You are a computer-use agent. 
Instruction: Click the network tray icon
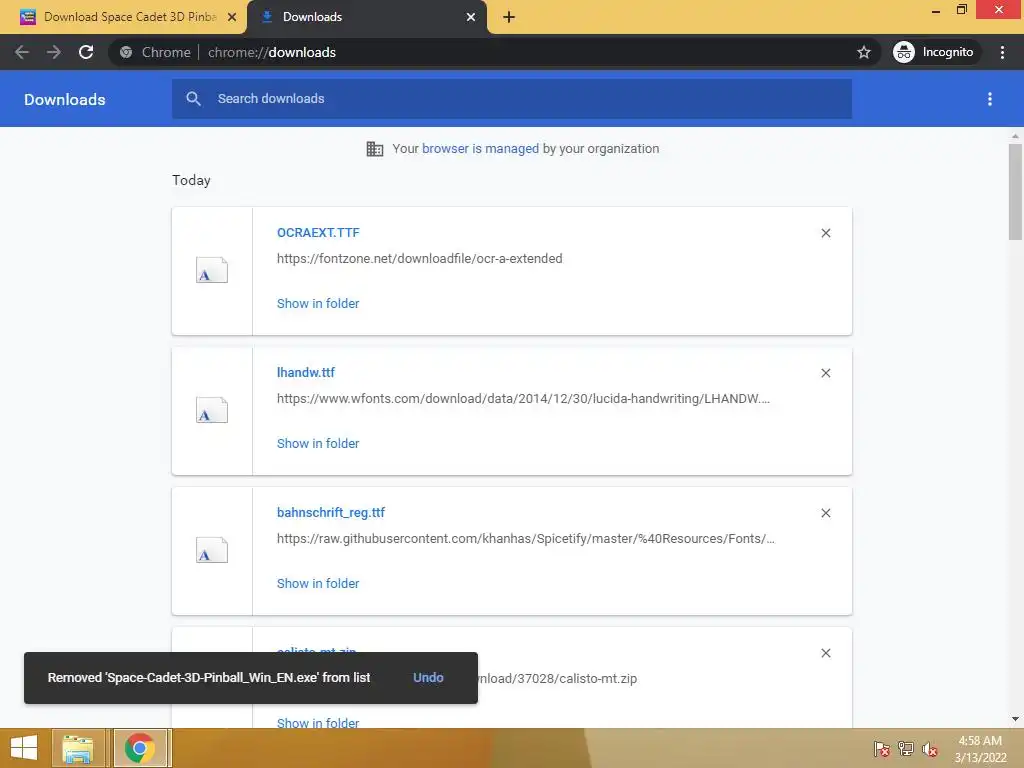(906, 749)
